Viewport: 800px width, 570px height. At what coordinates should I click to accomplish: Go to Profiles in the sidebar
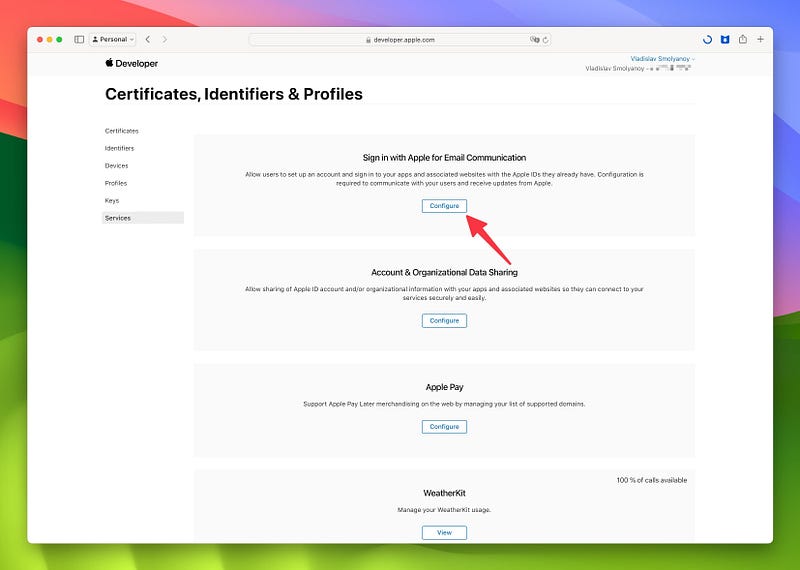[x=116, y=183]
